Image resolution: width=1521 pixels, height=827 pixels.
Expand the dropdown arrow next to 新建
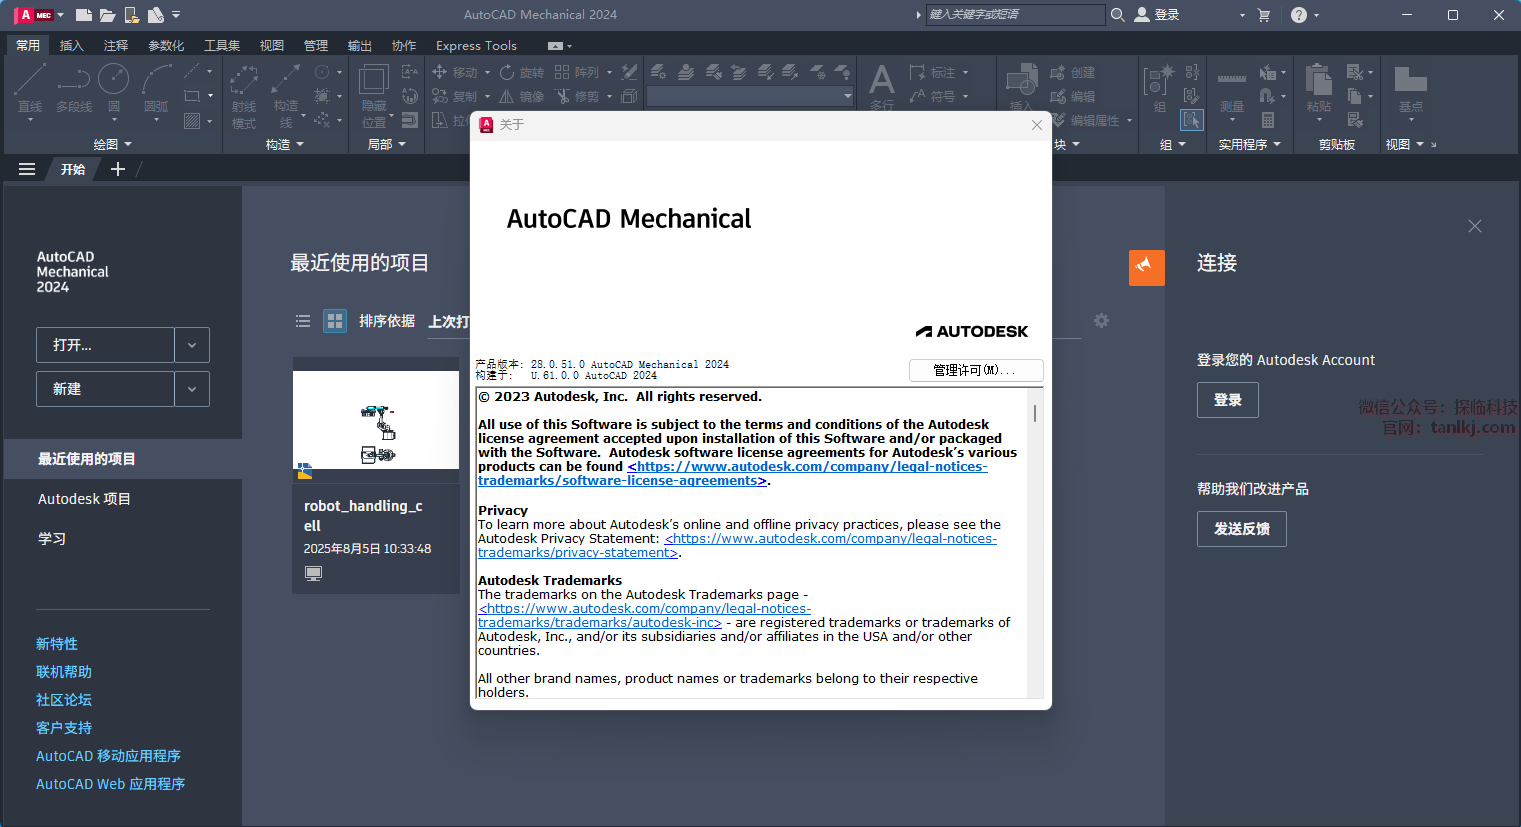click(x=192, y=389)
